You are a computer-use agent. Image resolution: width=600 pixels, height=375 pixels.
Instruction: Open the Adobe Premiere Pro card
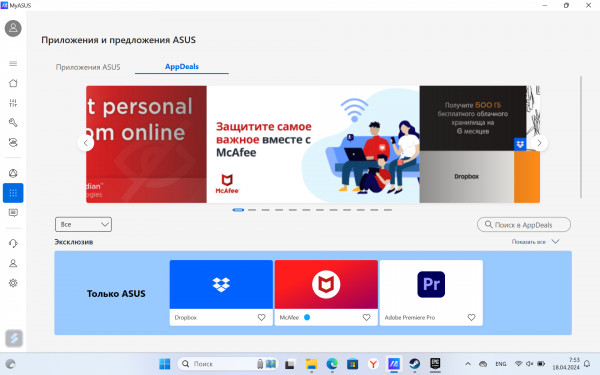click(x=431, y=293)
